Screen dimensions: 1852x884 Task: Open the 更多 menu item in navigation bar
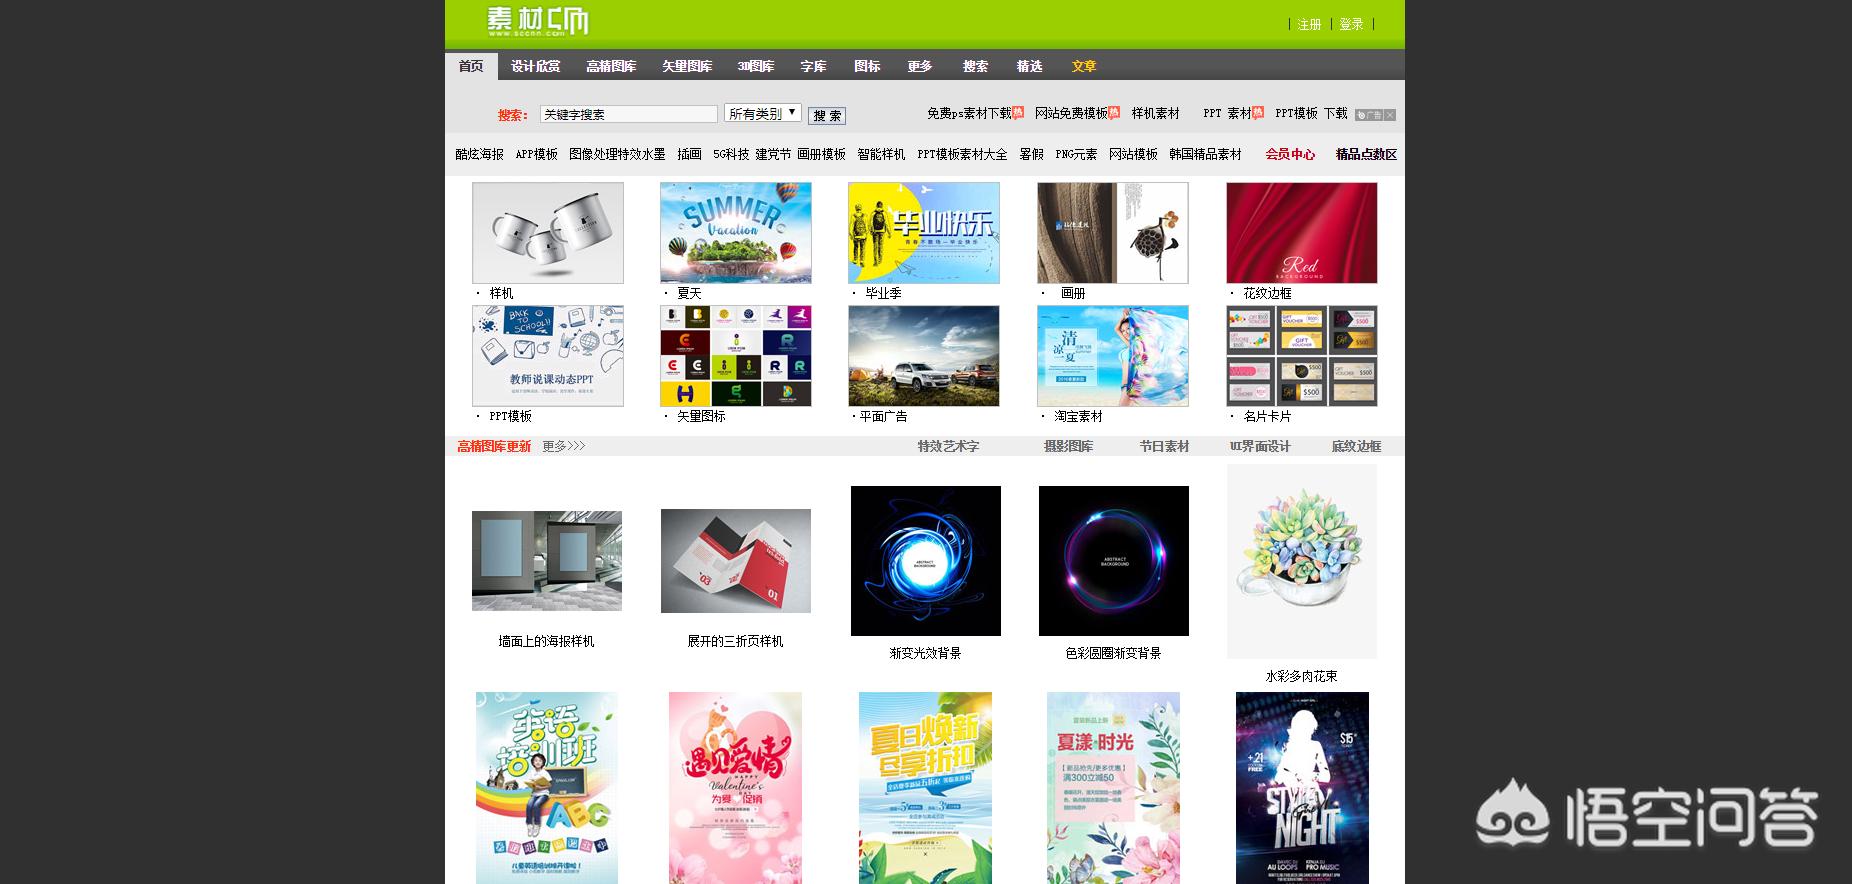[920, 66]
